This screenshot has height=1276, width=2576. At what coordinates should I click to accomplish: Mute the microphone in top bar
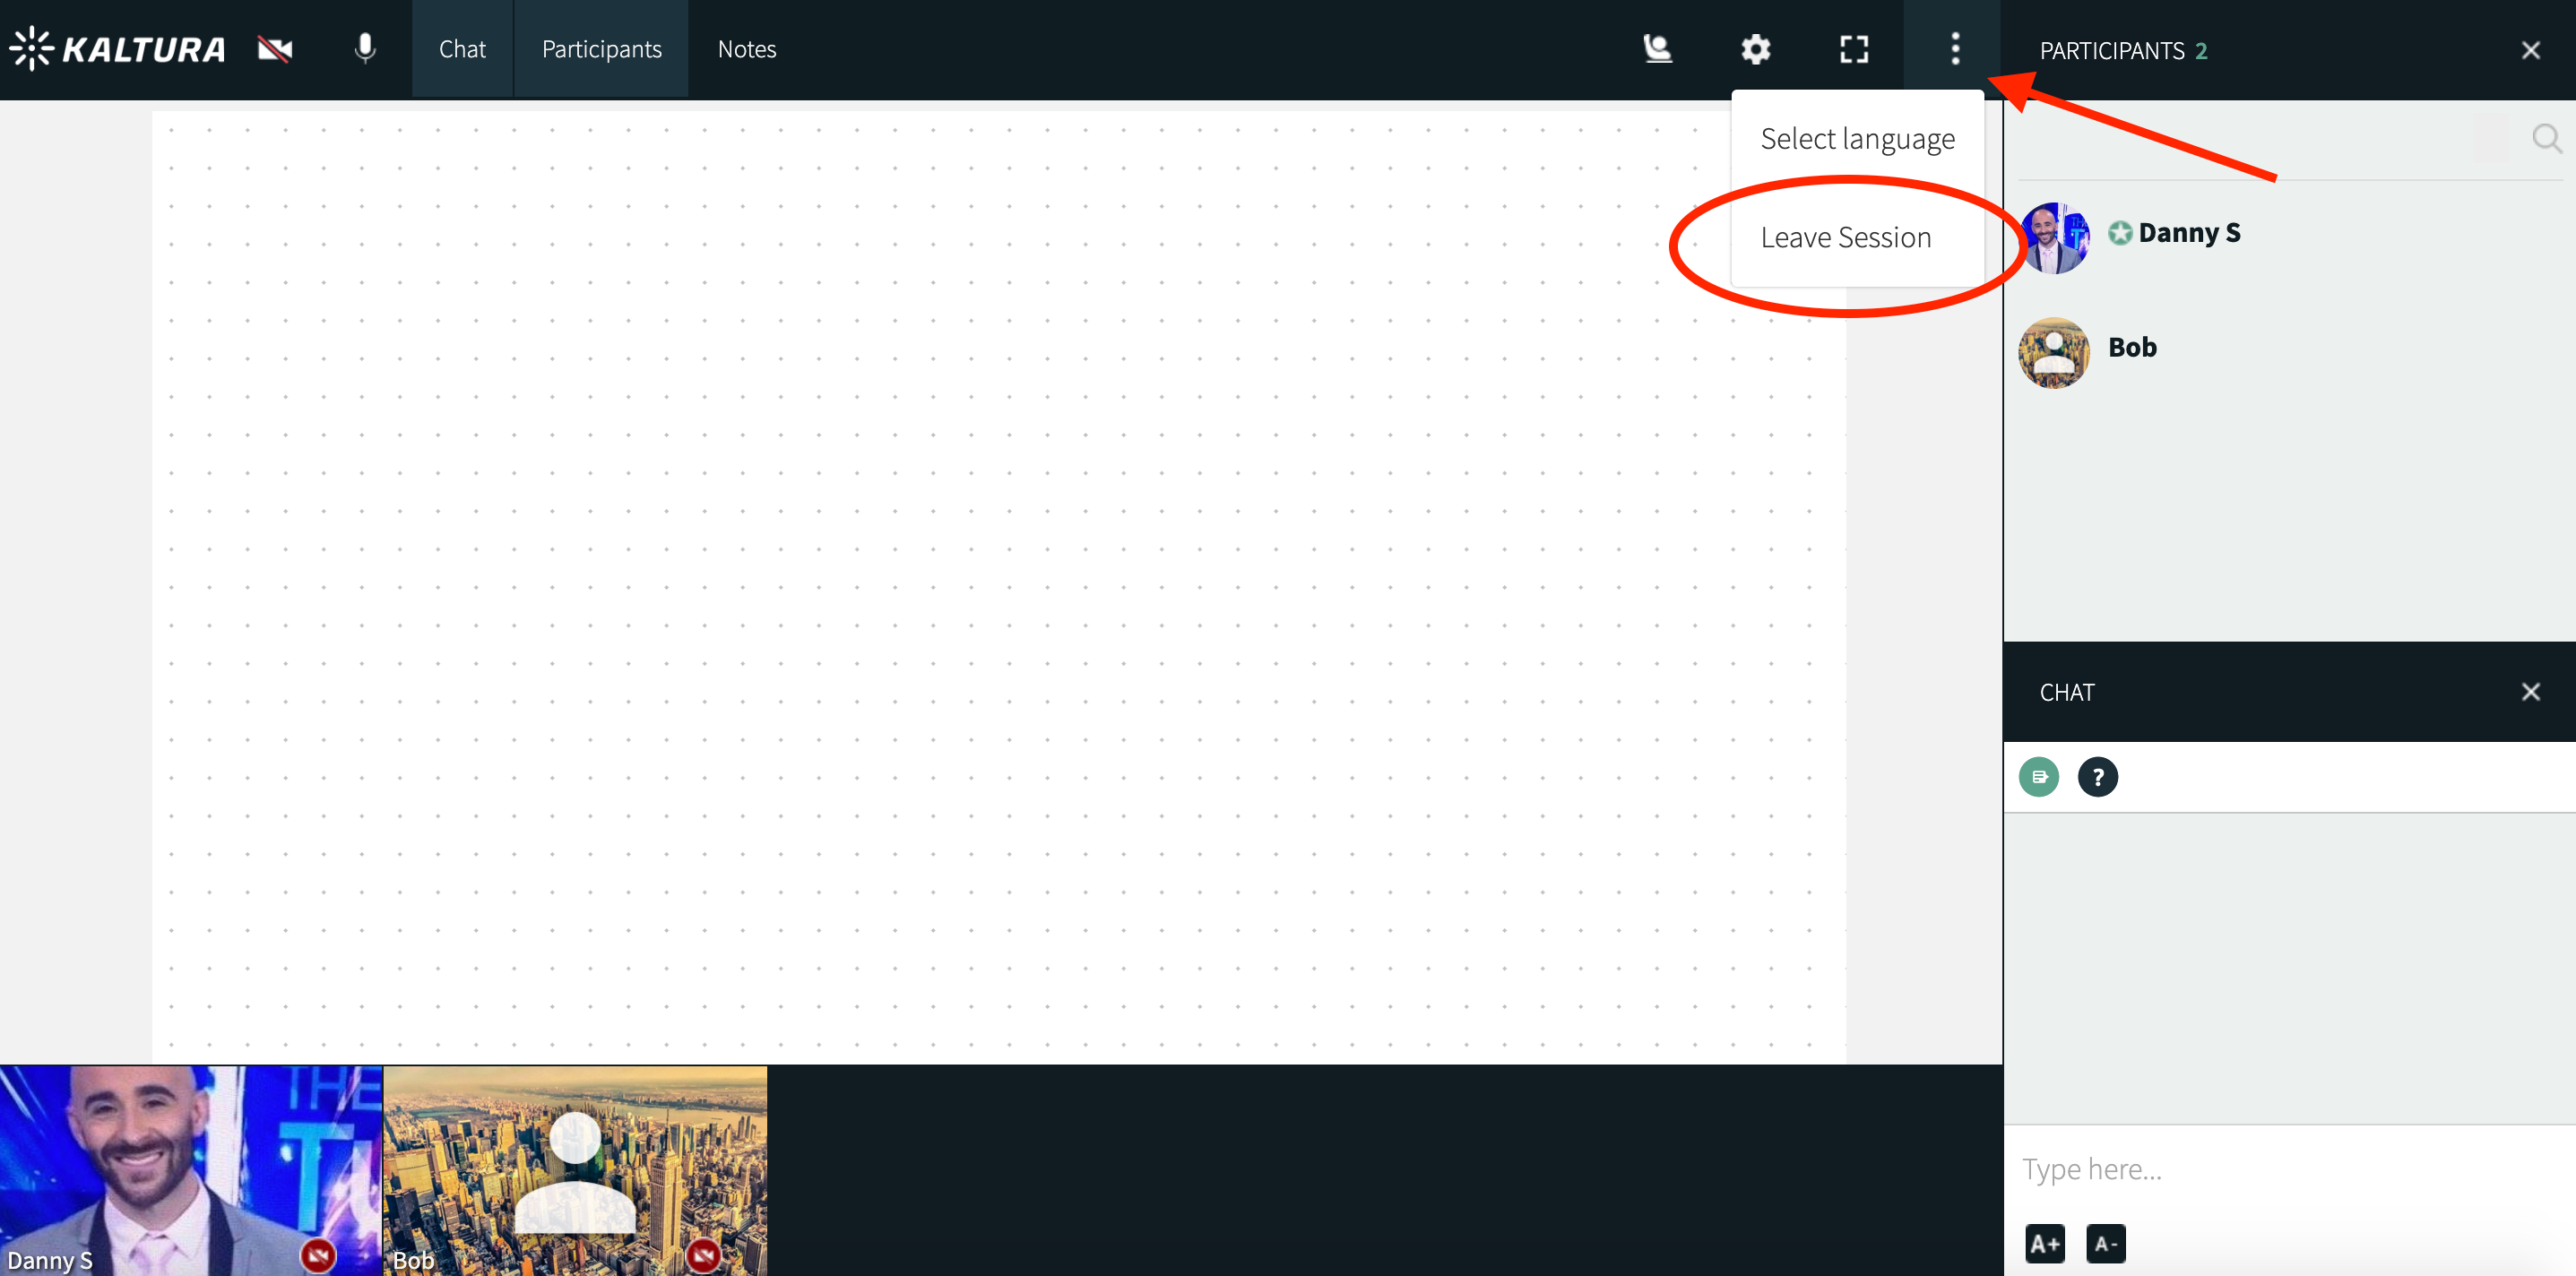pos(365,49)
